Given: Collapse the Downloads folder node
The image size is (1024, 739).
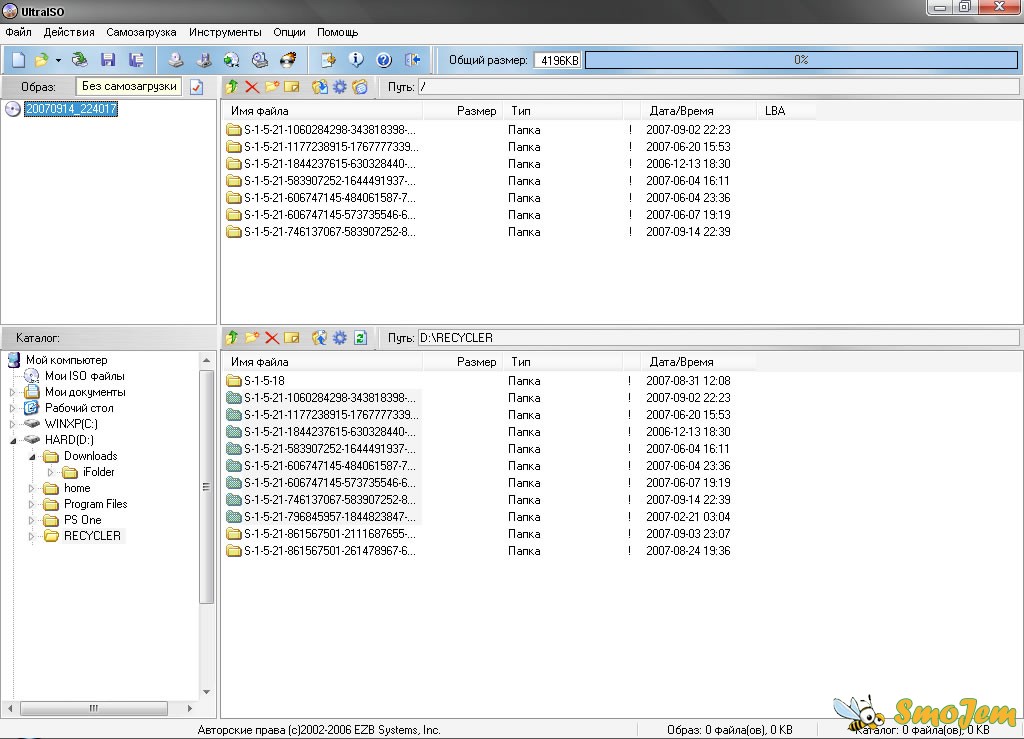Looking at the screenshot, I should 31,456.
